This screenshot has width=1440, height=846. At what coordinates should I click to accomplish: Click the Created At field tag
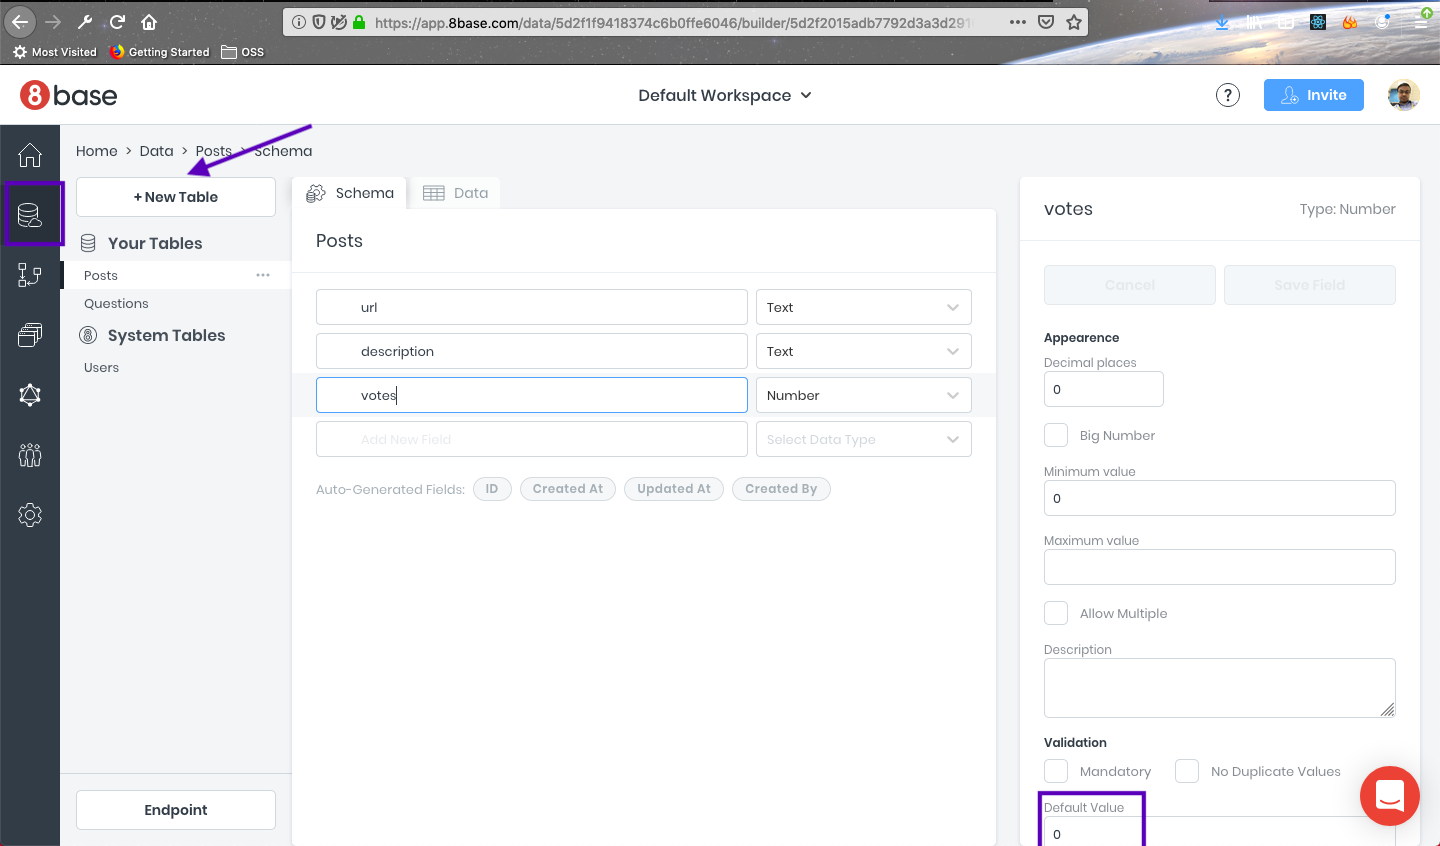tap(568, 489)
